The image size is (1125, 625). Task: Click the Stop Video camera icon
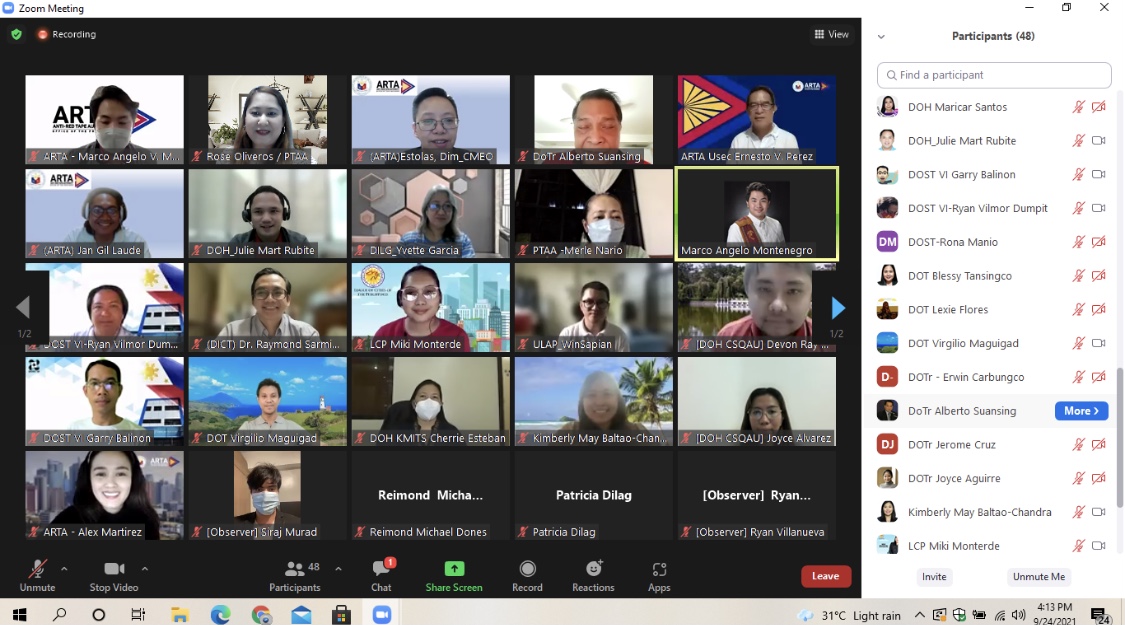pos(114,569)
